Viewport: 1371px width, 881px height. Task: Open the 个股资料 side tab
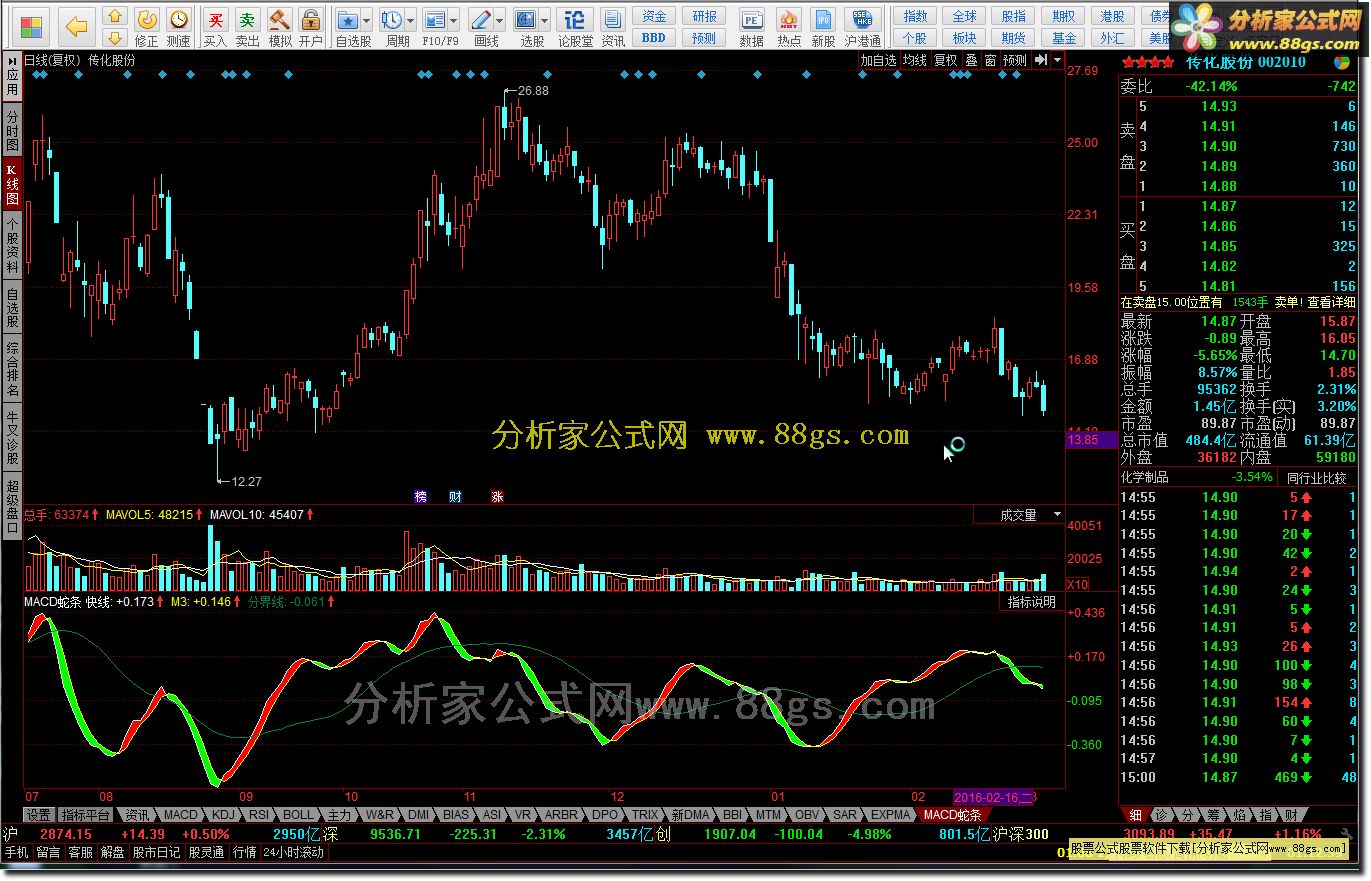click(12, 245)
